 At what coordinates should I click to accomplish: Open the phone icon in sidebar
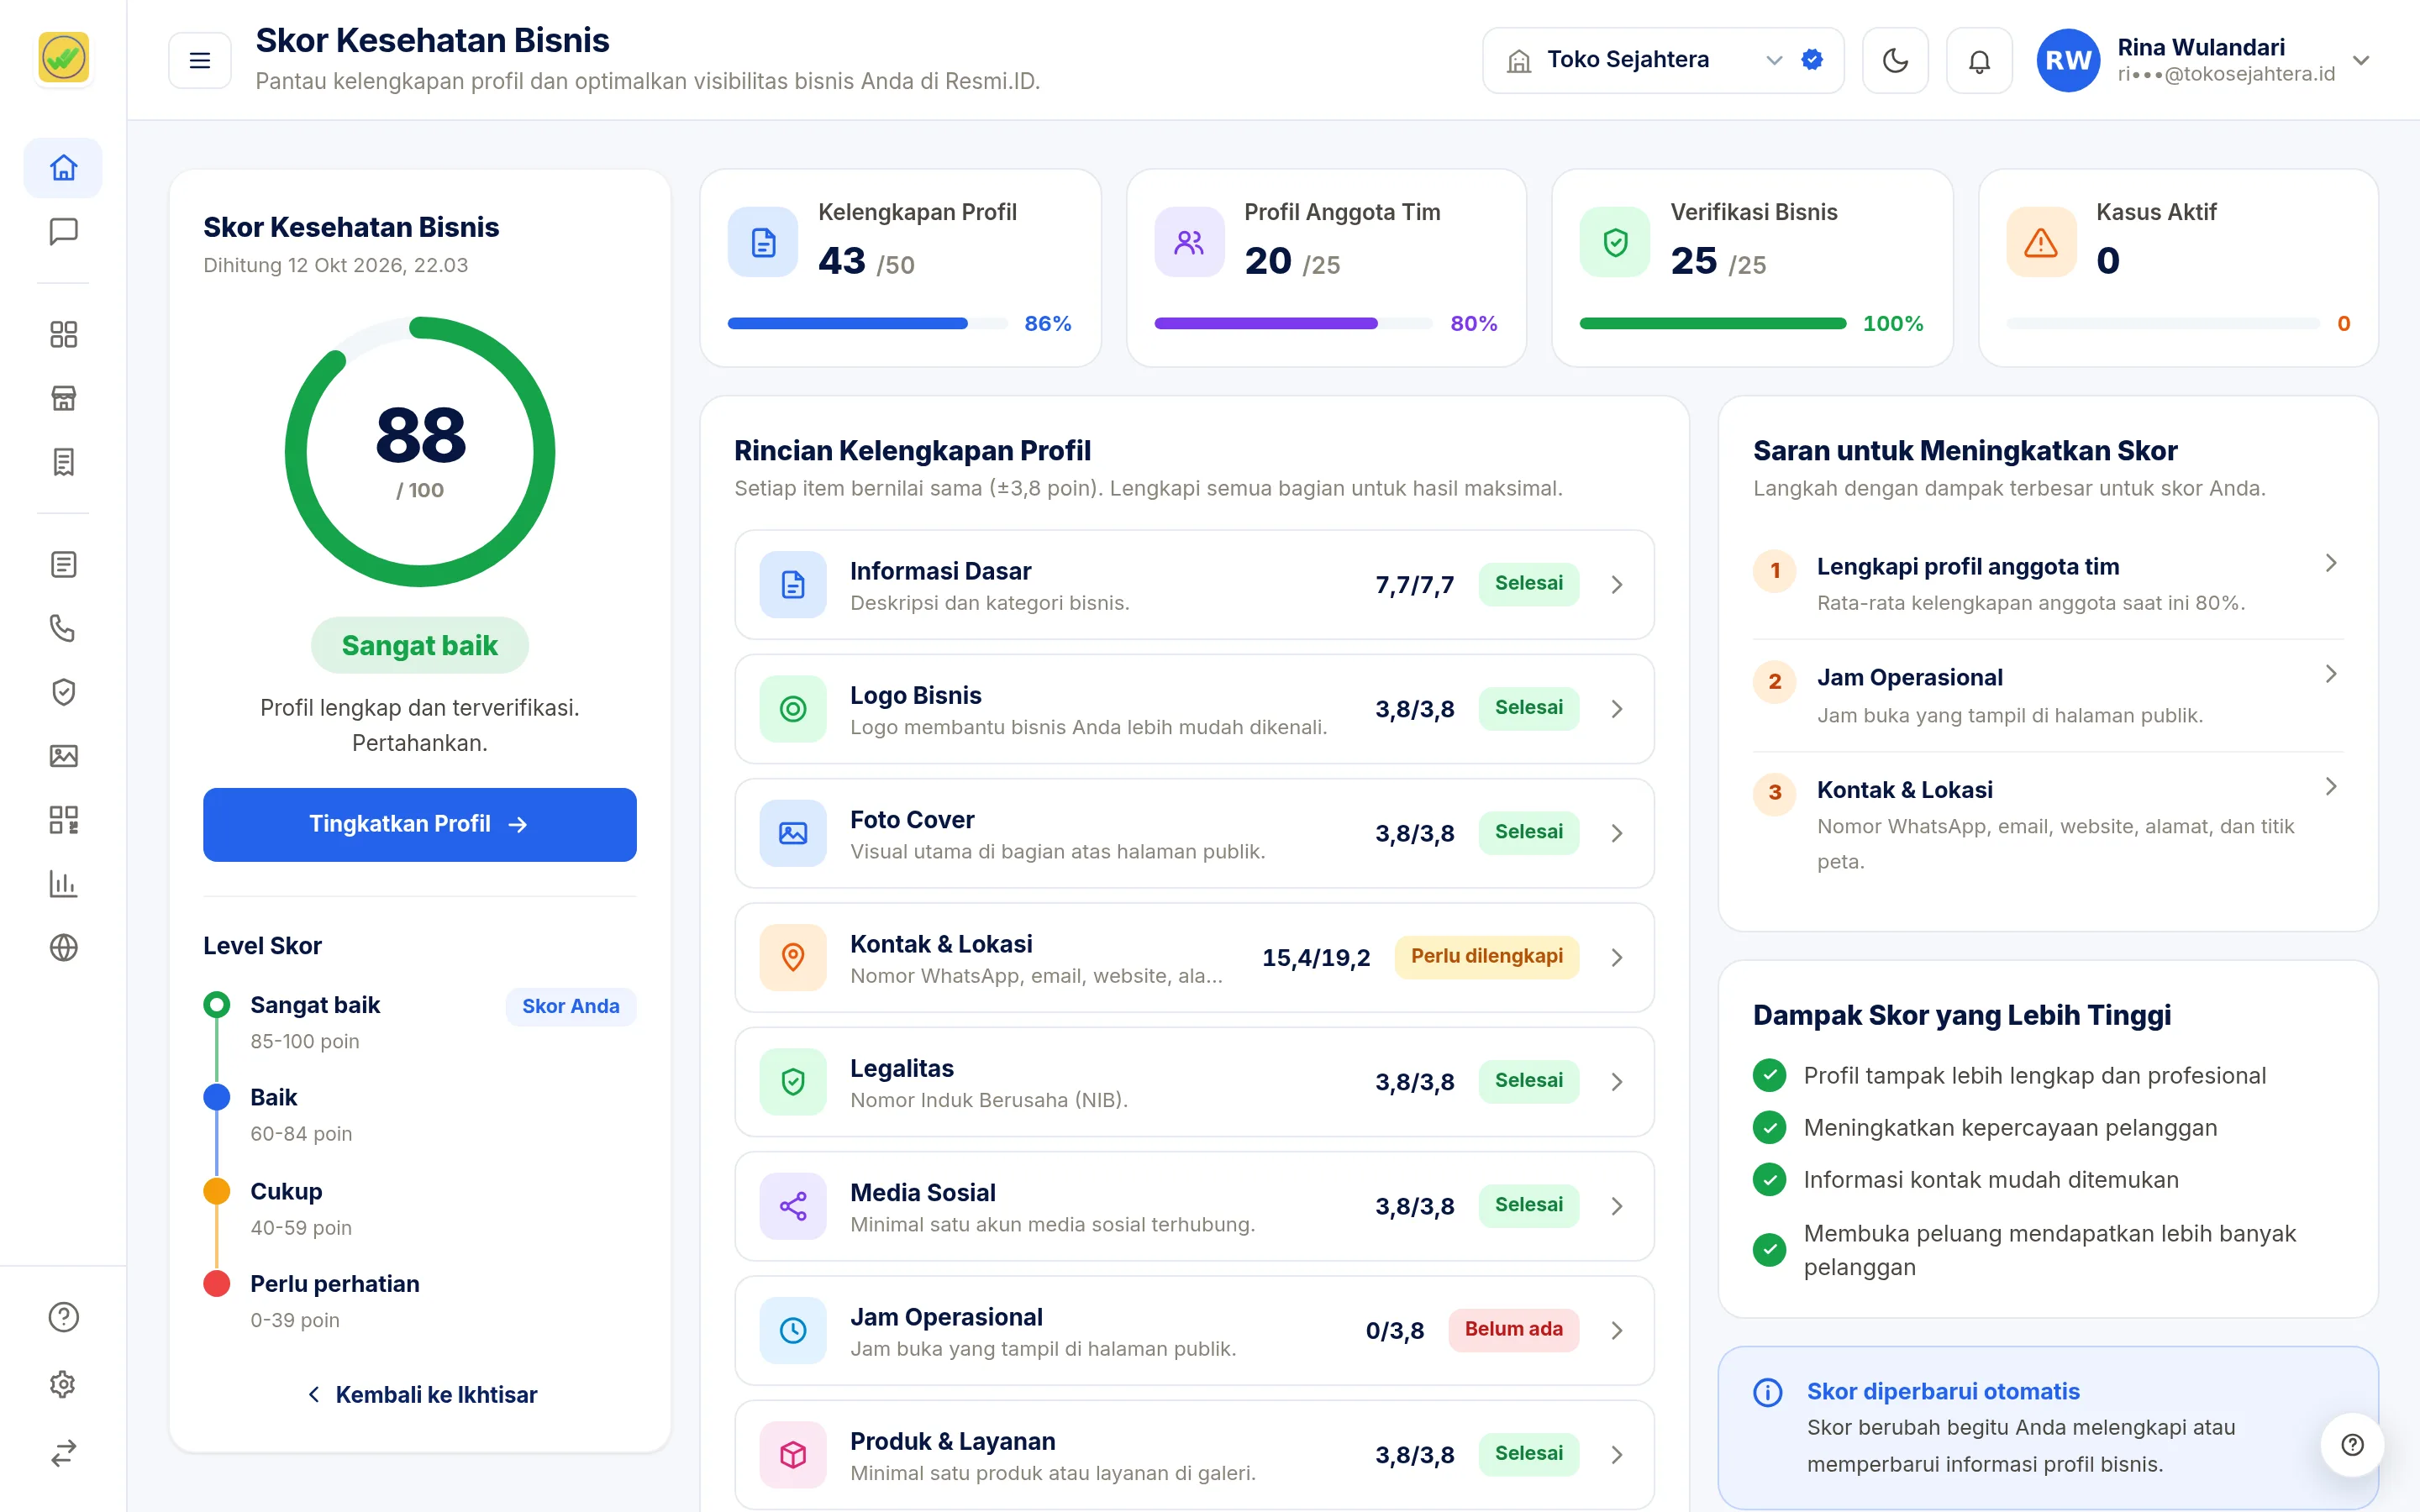pyautogui.click(x=63, y=628)
